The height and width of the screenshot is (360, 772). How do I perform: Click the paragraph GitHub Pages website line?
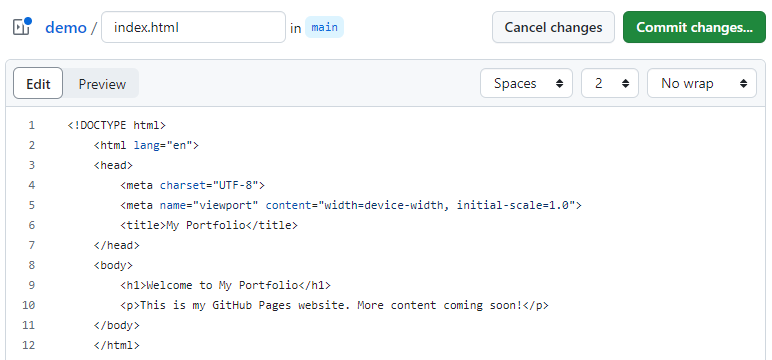click(x=334, y=305)
